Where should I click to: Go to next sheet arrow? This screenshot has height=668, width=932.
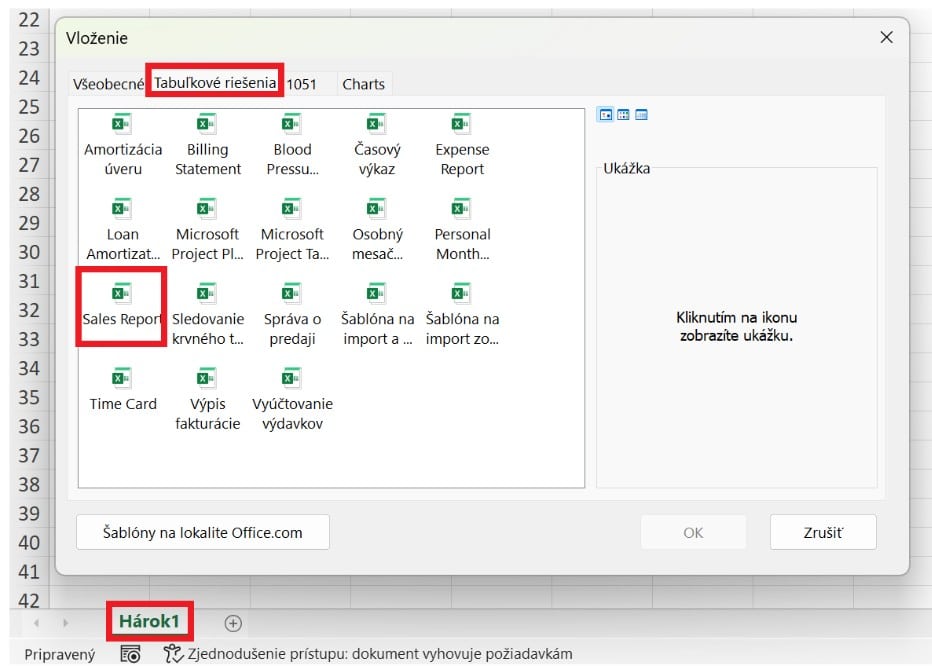click(65, 623)
